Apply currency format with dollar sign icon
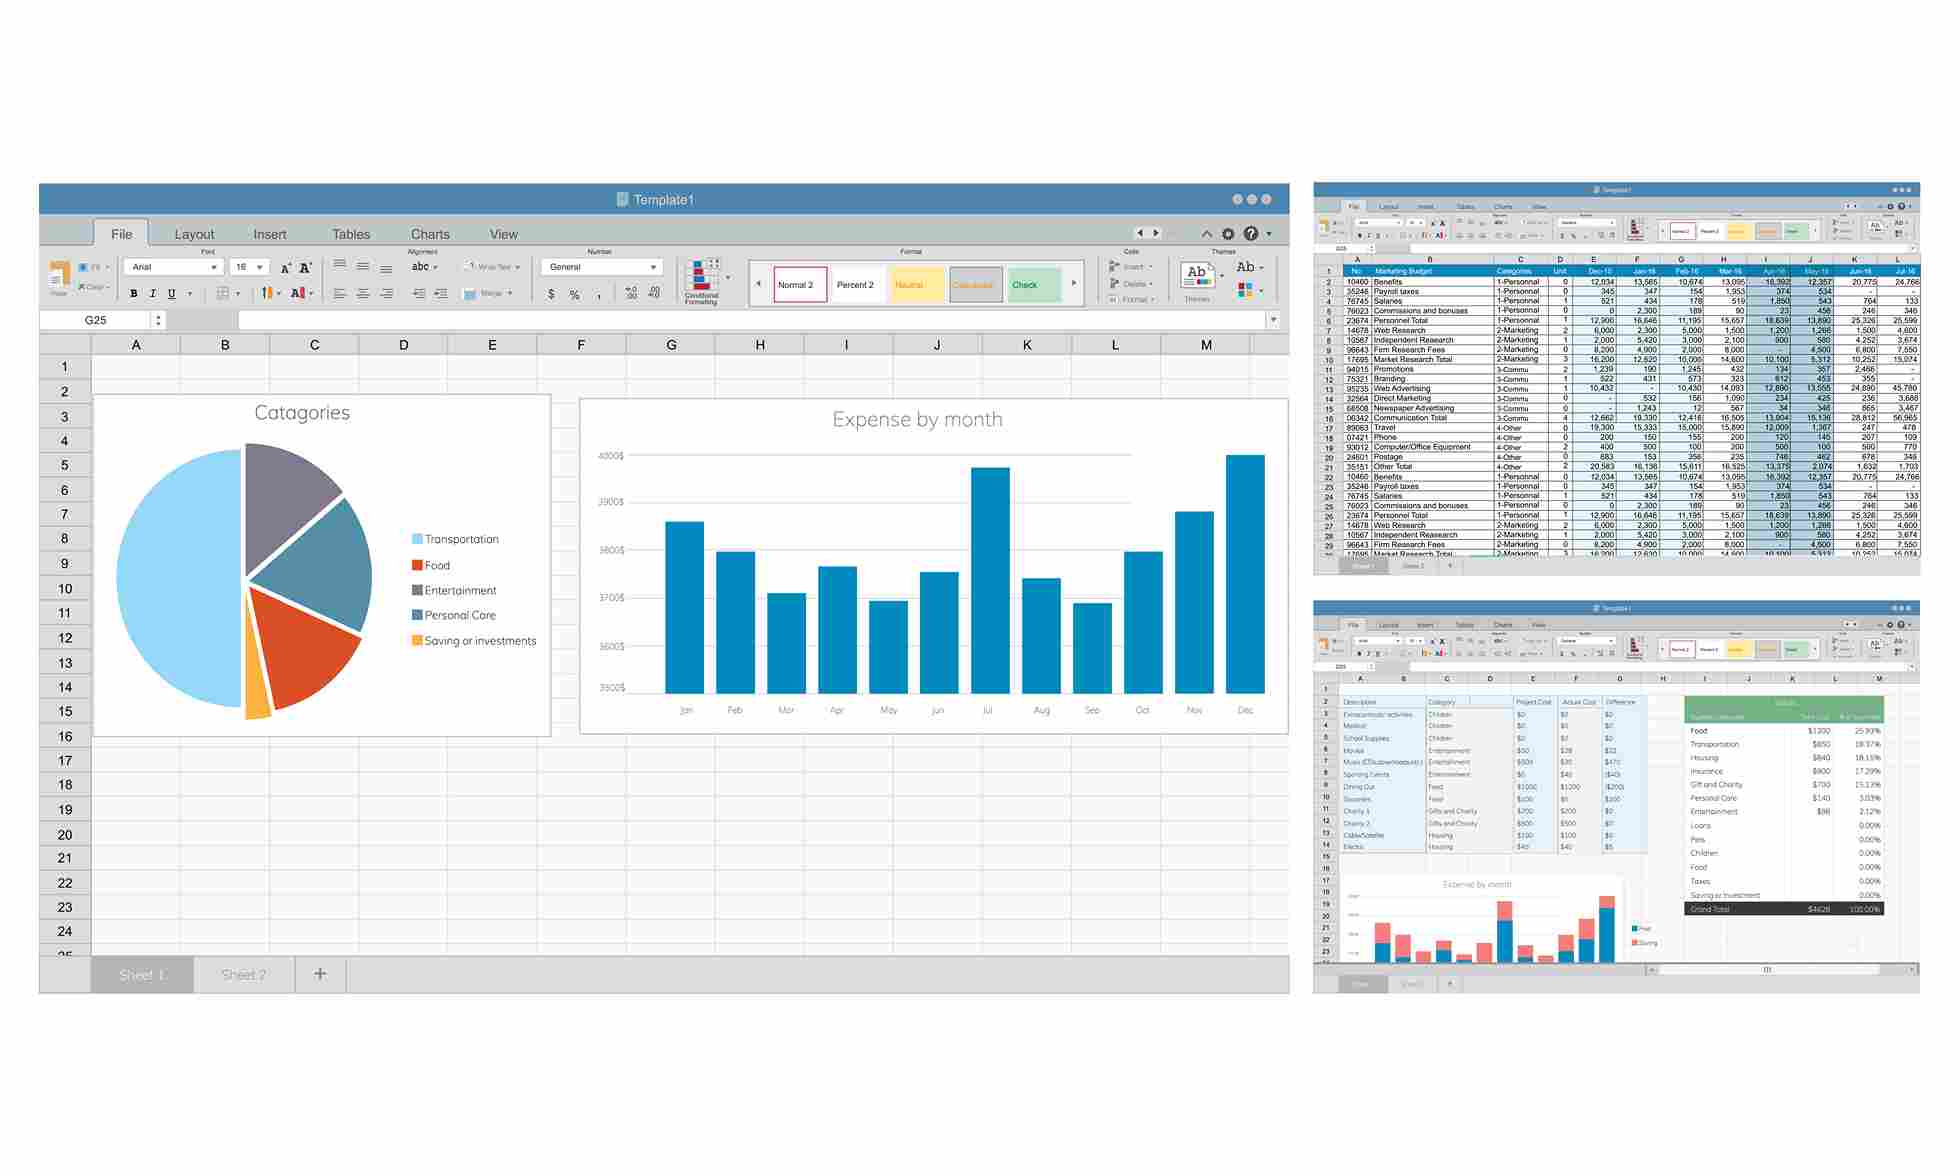 point(551,293)
